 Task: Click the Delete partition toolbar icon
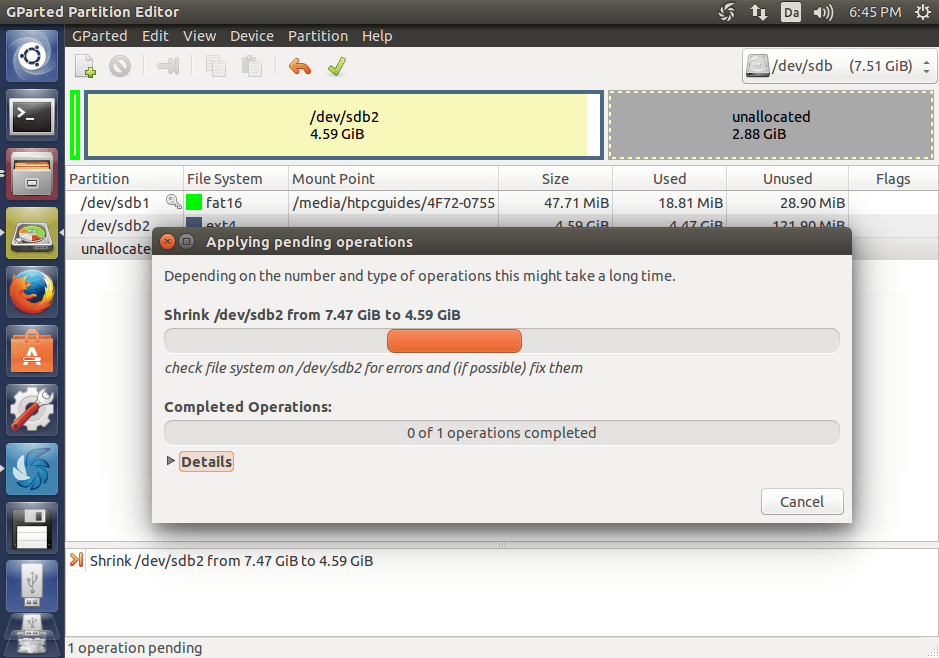point(120,67)
